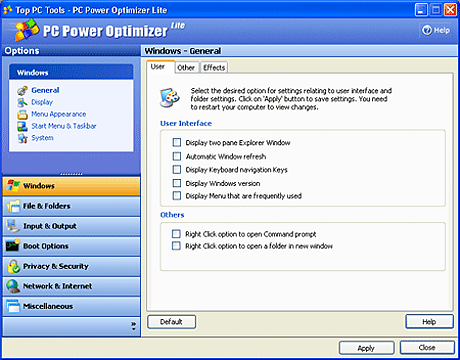The height and width of the screenshot is (360, 460).
Task: Enable Right Click open folder in new window
Action: (x=176, y=246)
